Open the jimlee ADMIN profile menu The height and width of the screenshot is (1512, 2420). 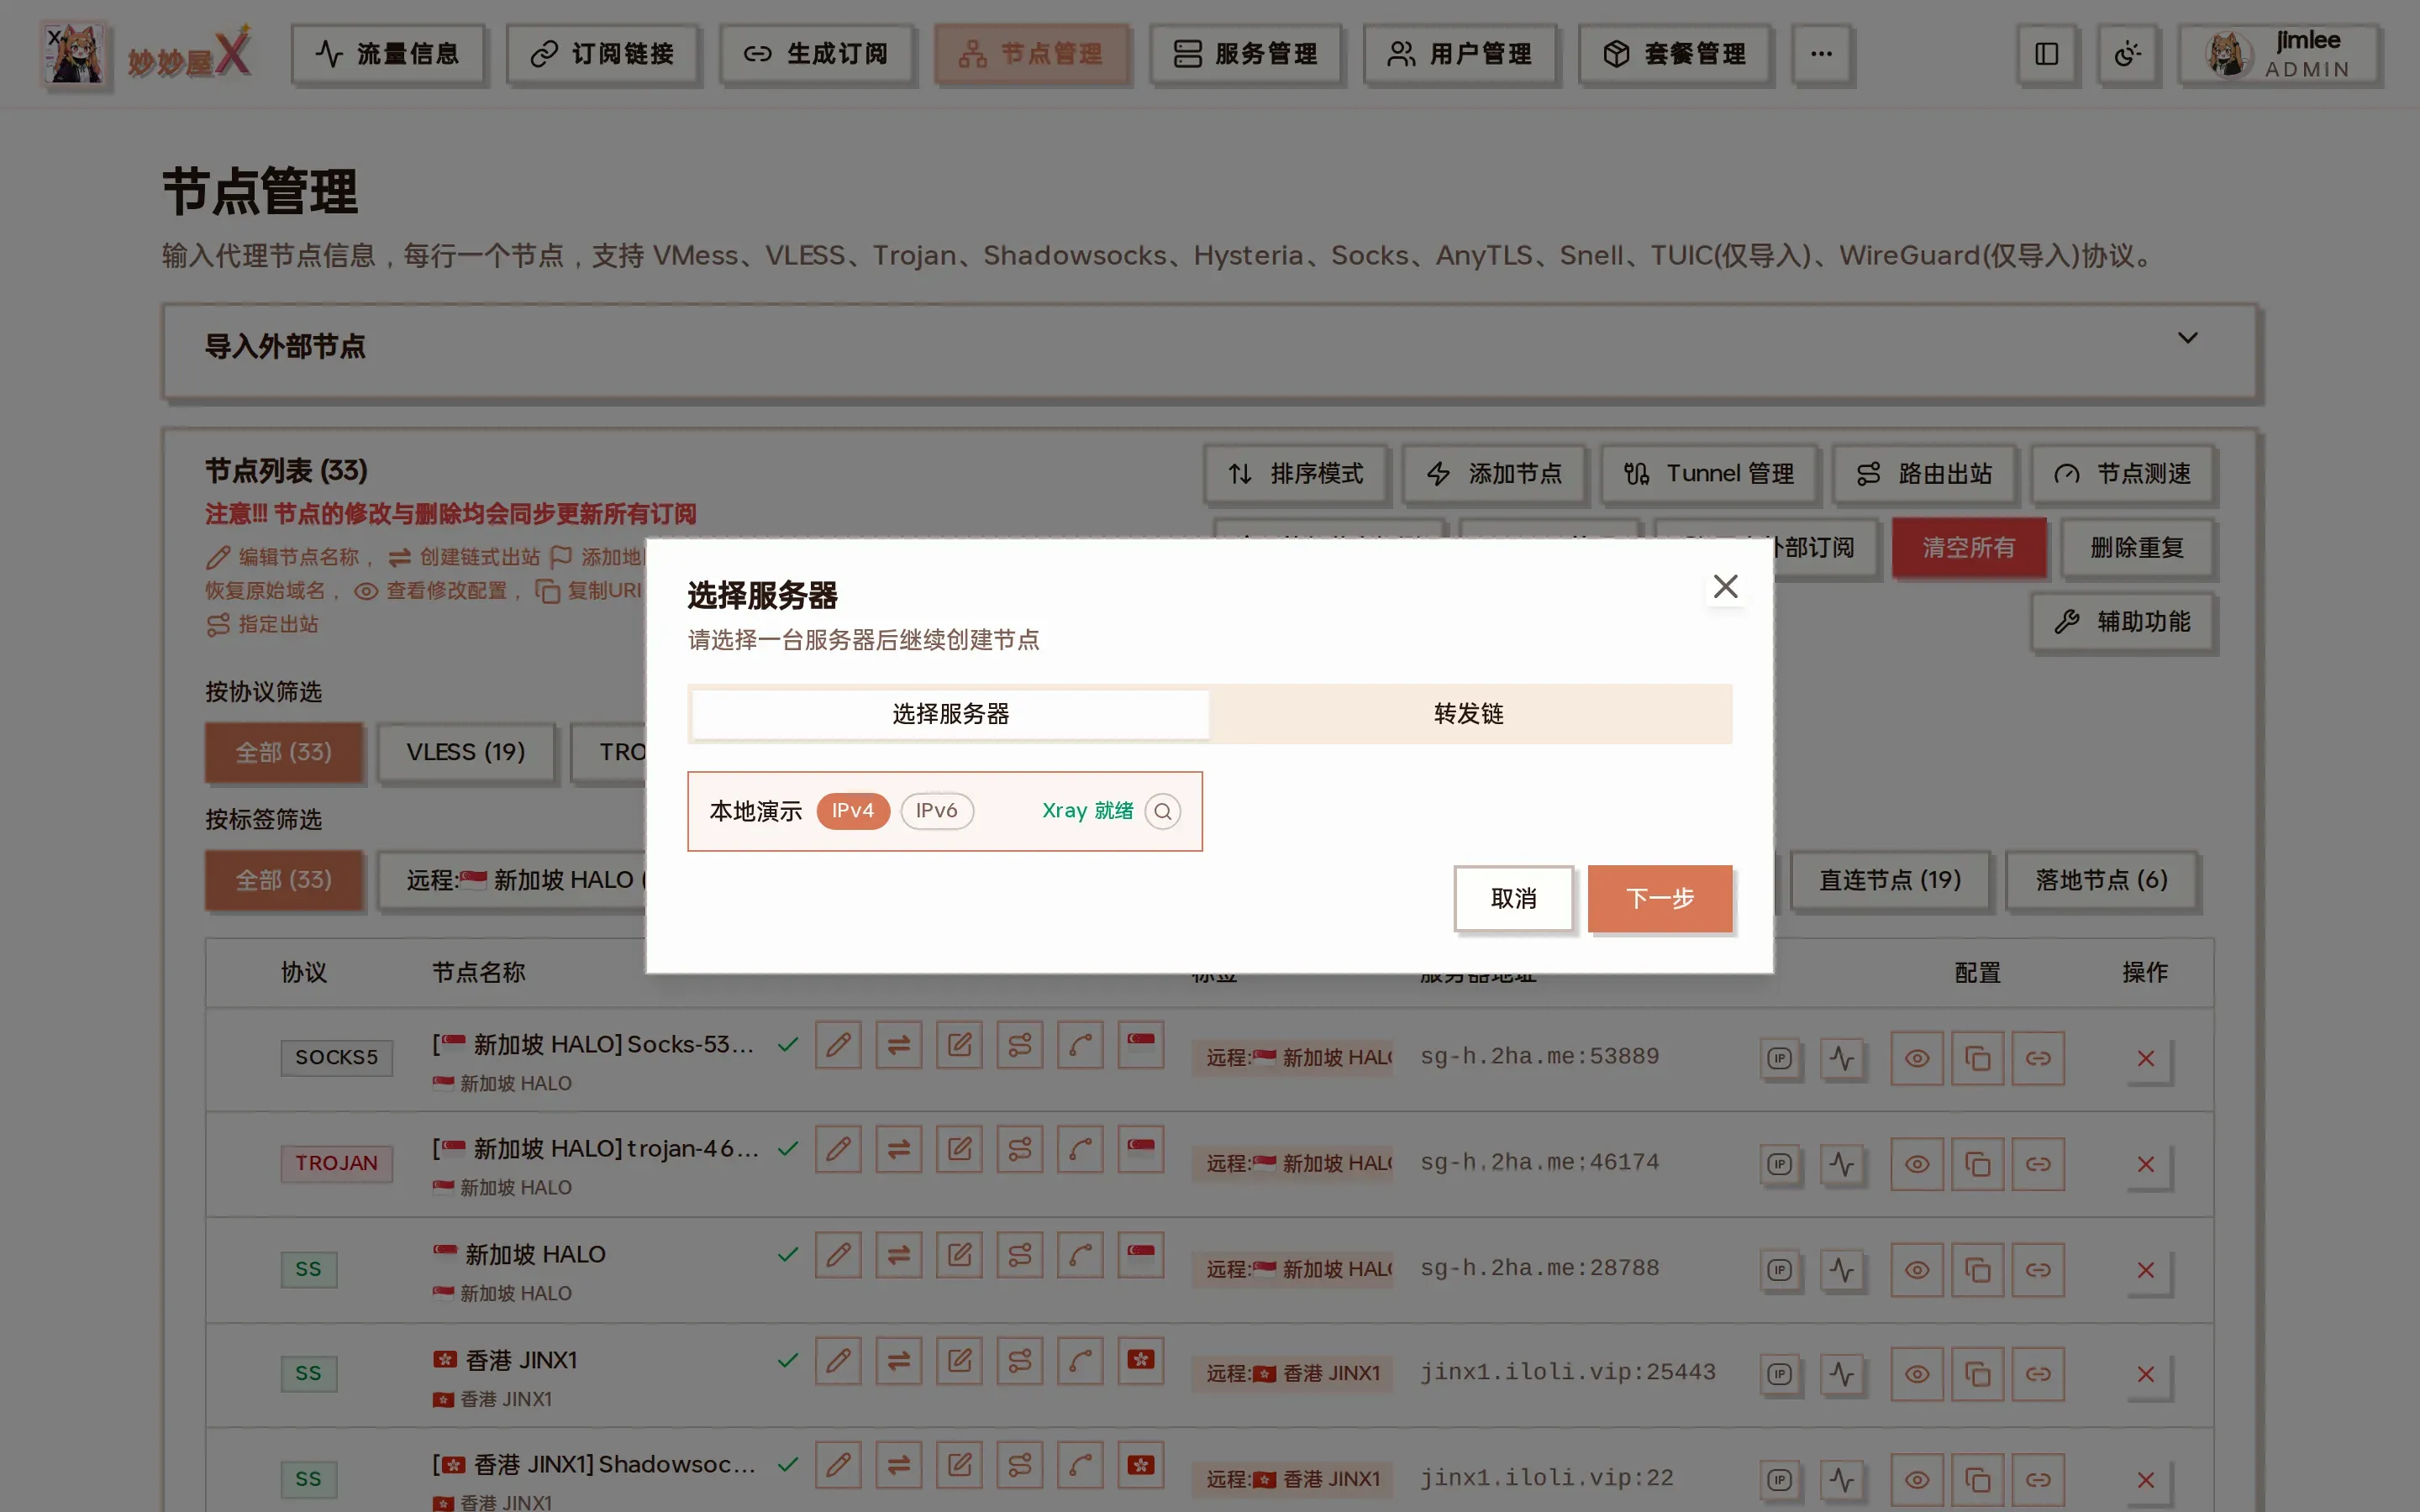(2279, 53)
